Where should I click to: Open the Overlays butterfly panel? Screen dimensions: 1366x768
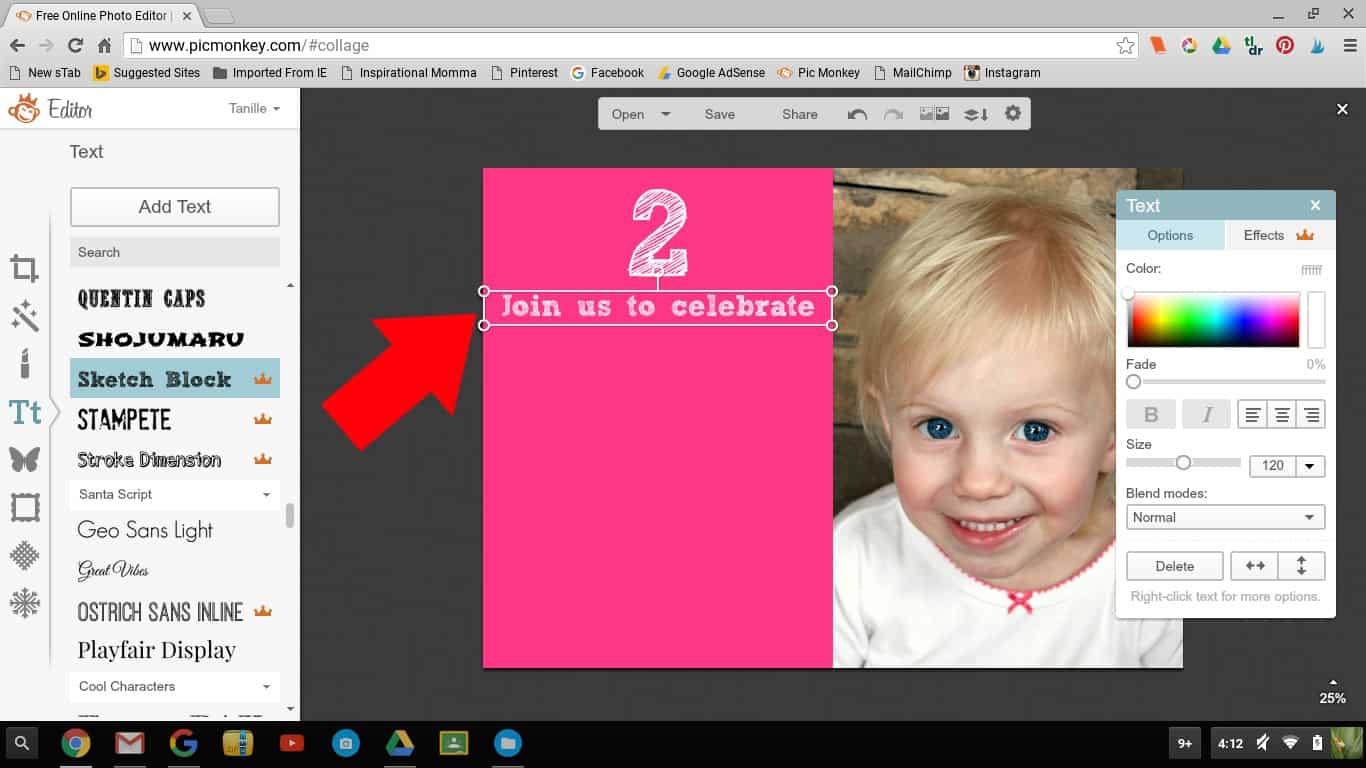coord(25,459)
